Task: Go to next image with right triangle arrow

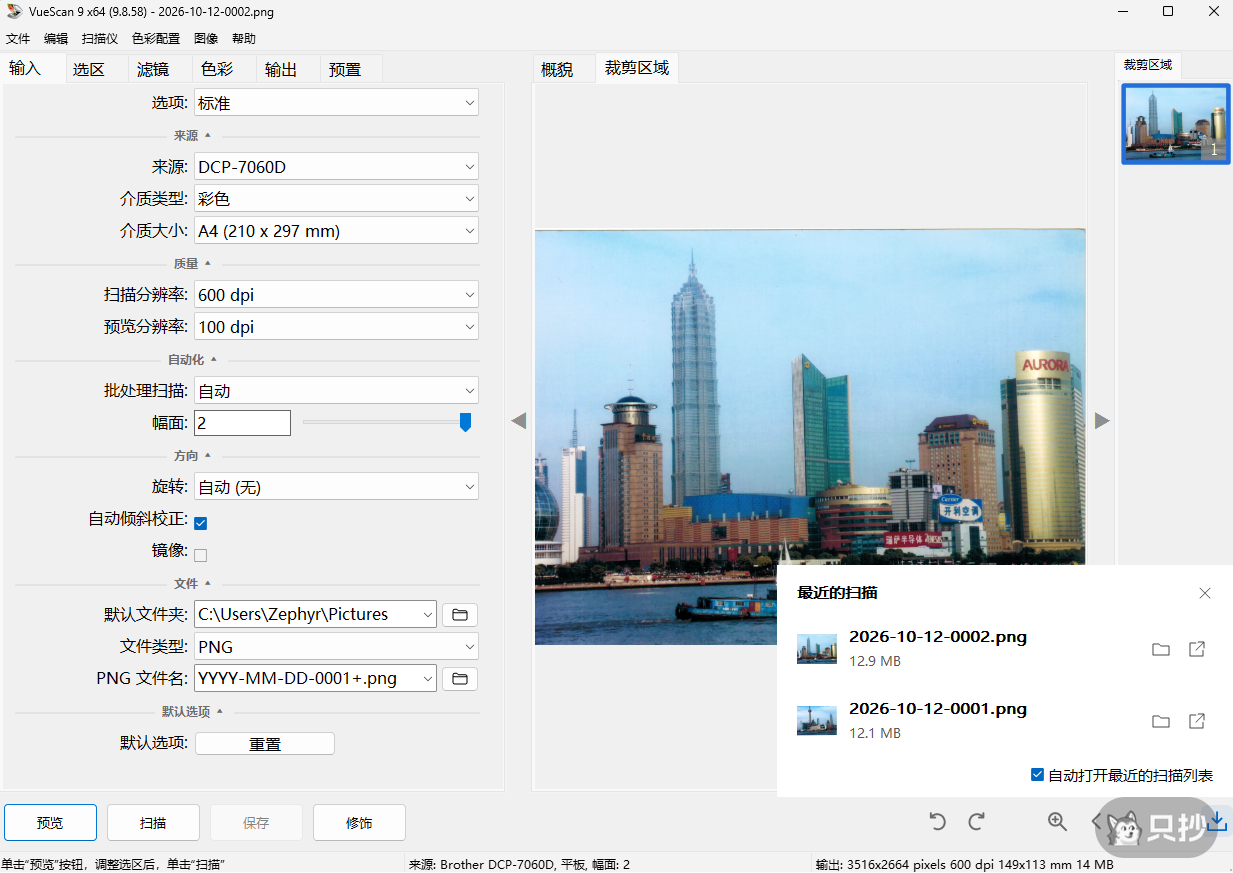Action: [x=1102, y=421]
